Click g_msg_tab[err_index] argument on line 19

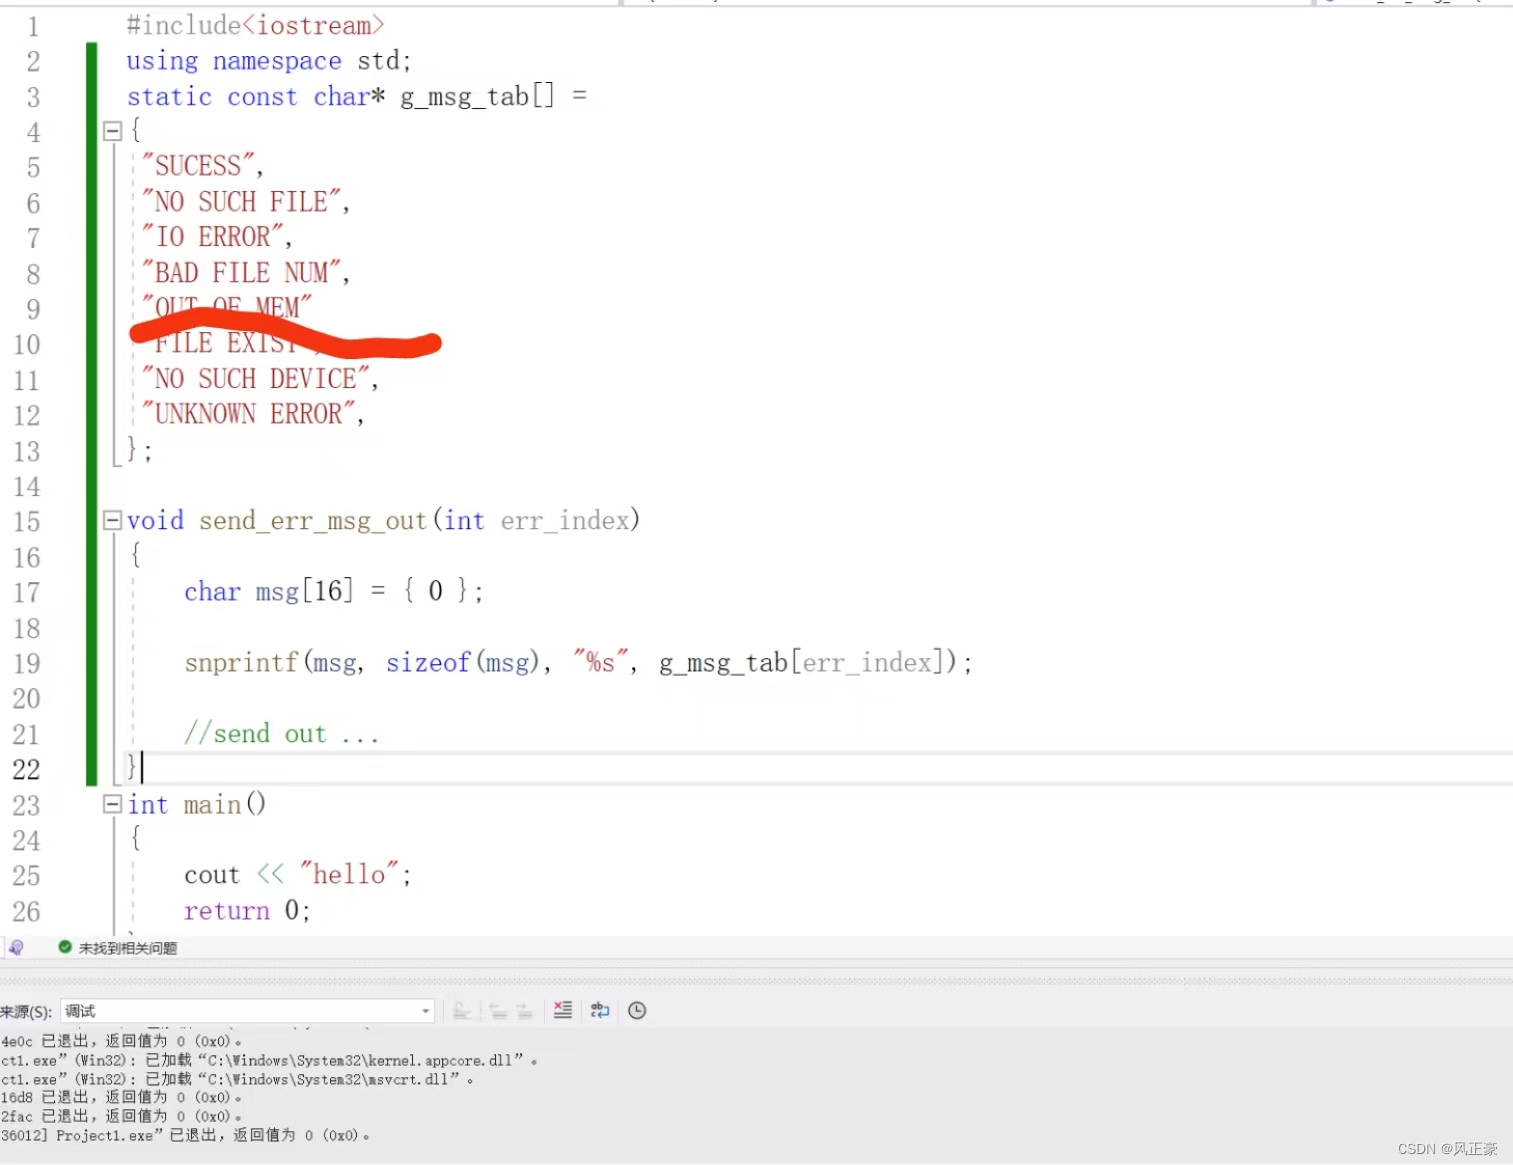pos(802,662)
